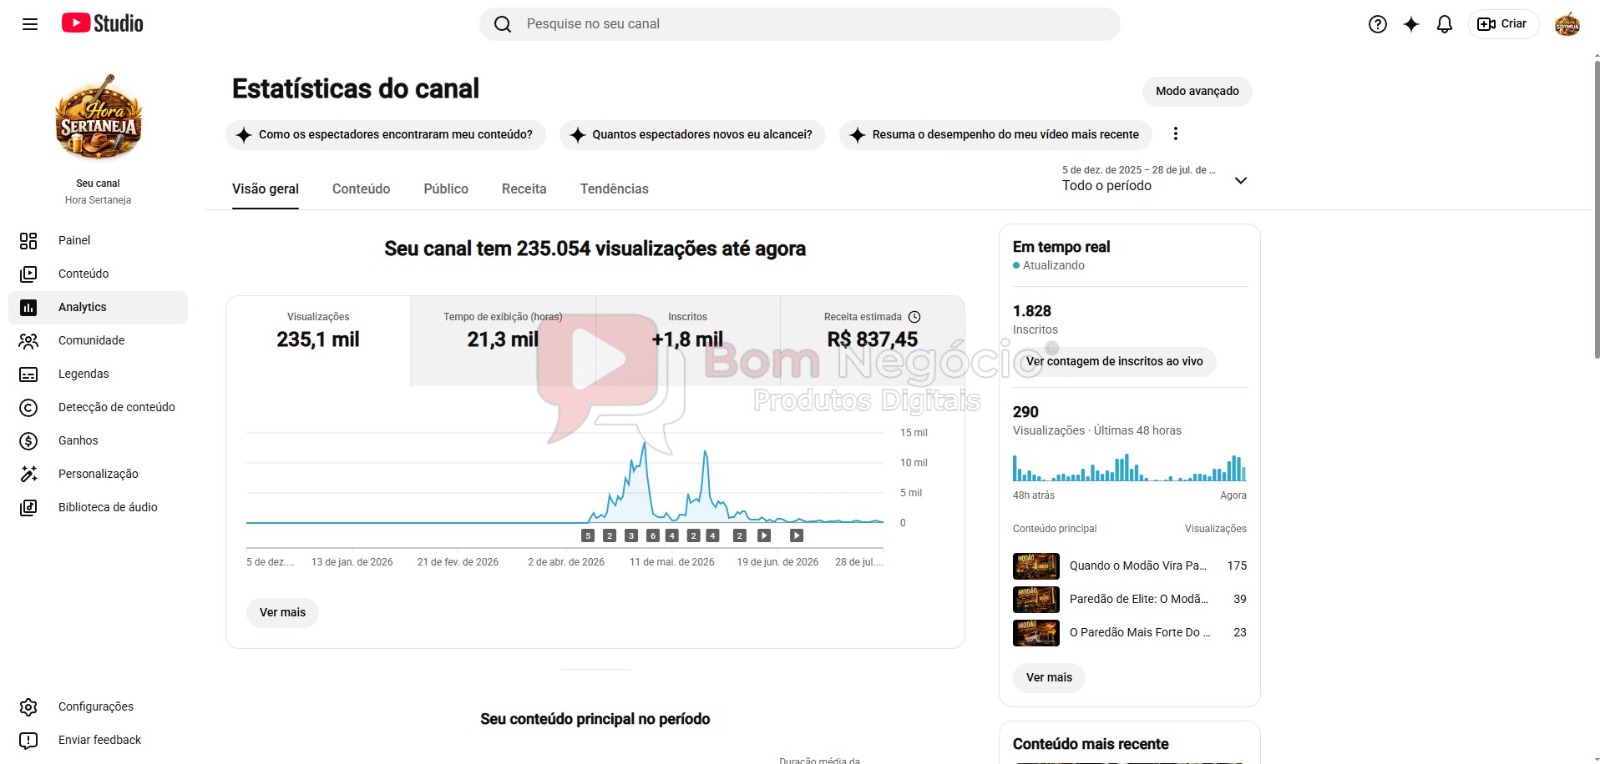Ask 'Quantos espectadores novos eu alcancei?'
1600x764 pixels.
tap(692, 134)
